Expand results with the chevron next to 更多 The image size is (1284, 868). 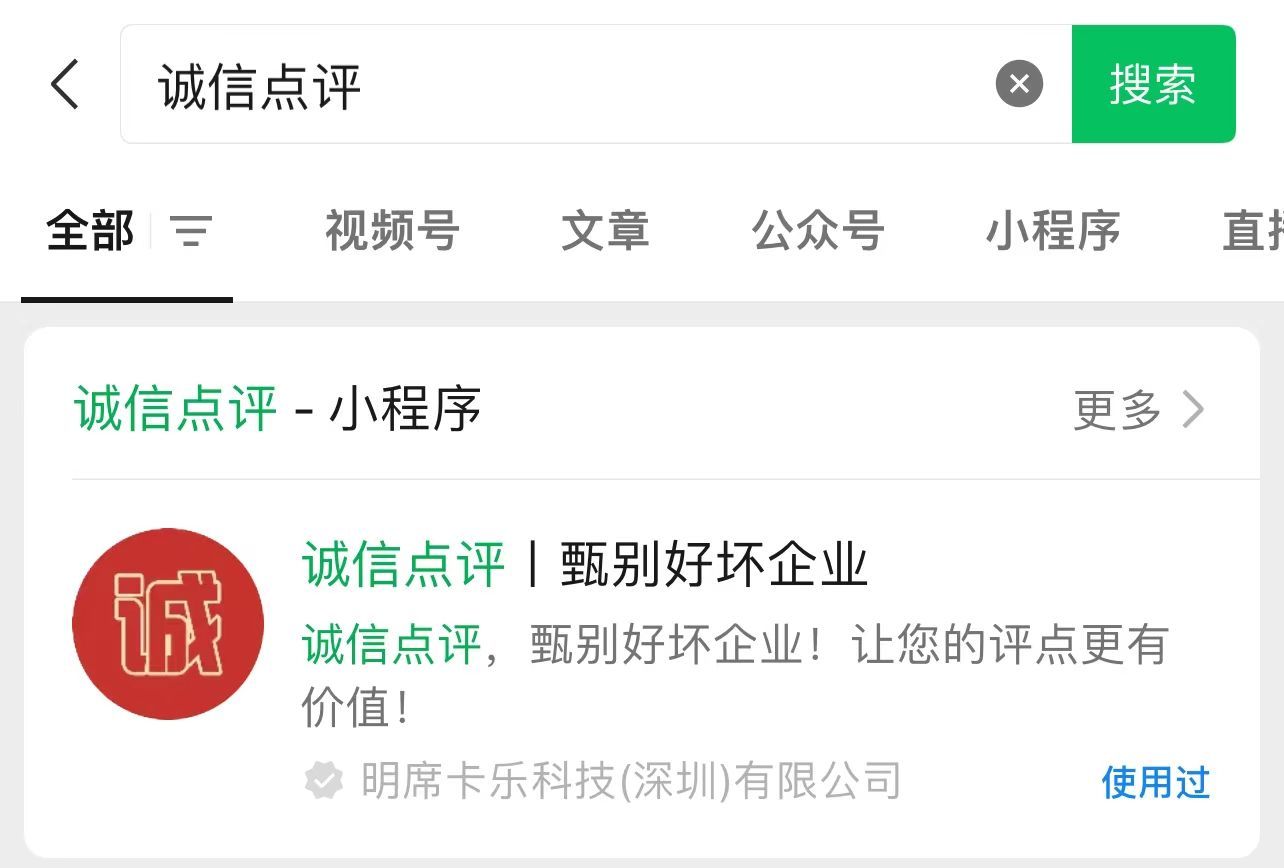click(x=1193, y=410)
